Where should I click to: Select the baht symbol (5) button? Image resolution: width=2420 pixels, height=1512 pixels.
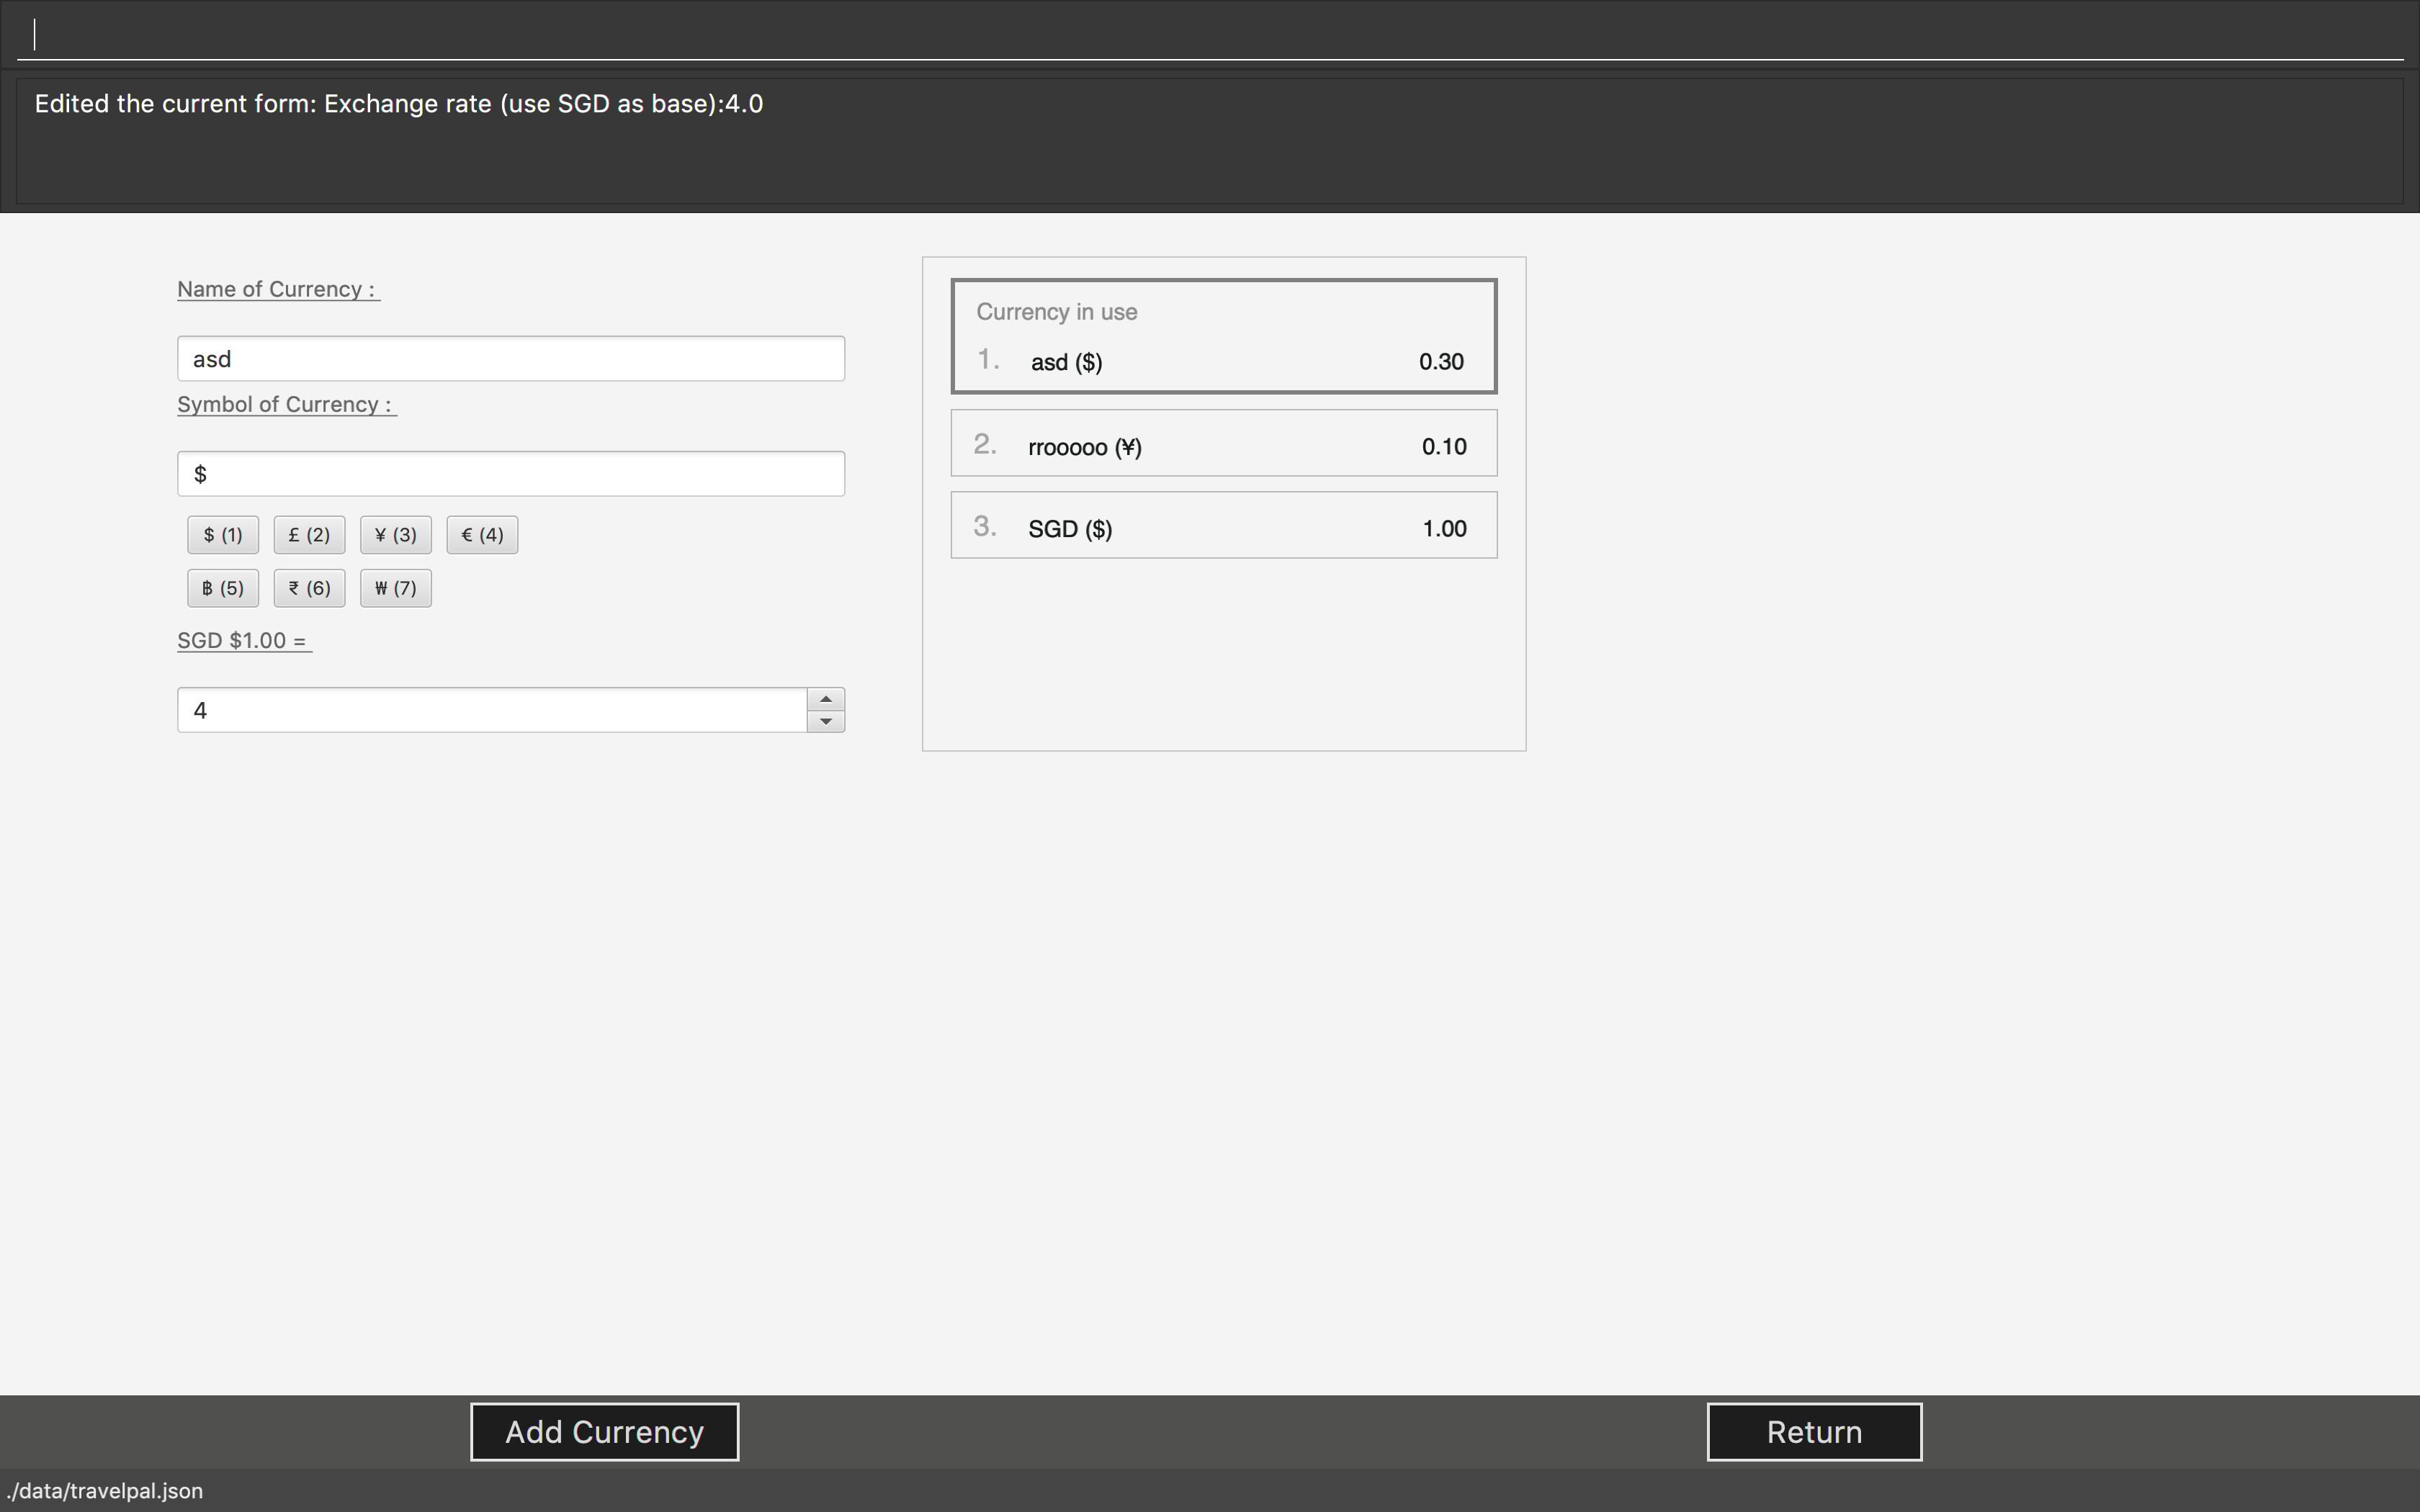(222, 588)
